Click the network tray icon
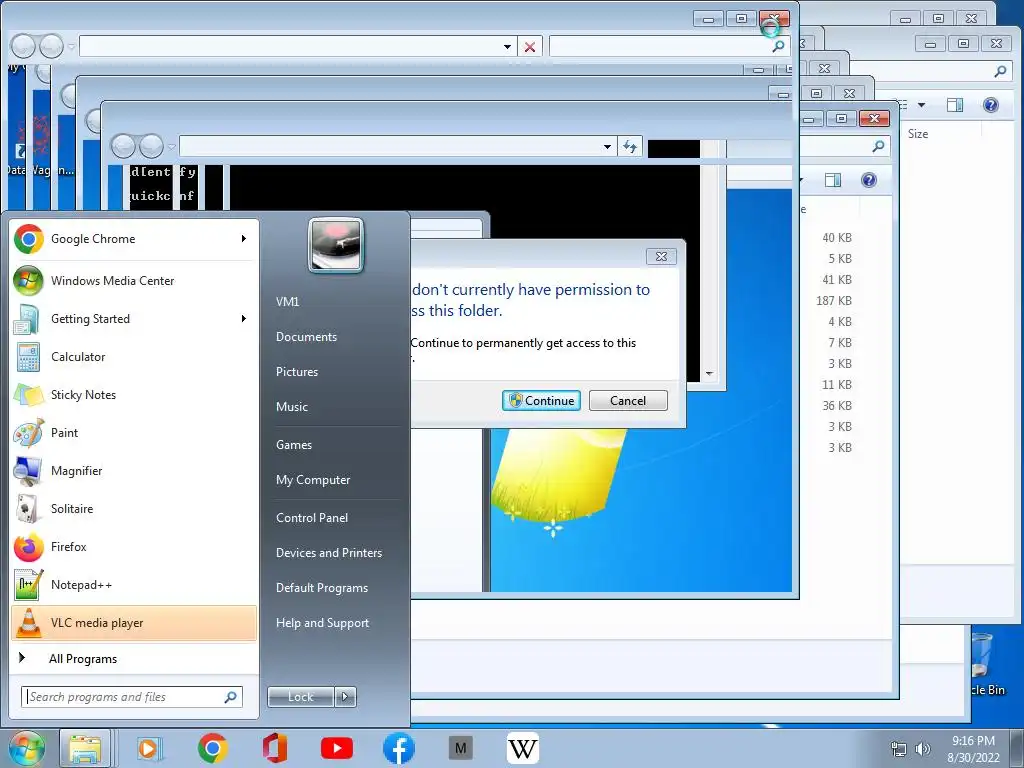1024x768 pixels. pos(899,749)
